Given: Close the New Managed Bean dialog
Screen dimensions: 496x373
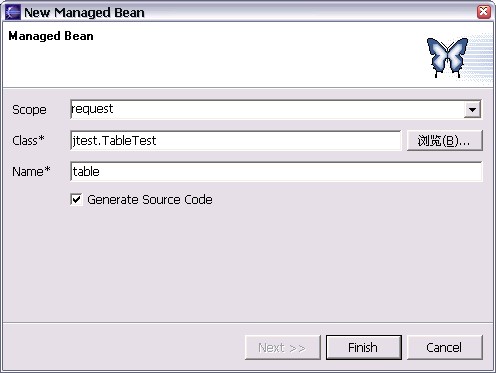Looking at the screenshot, I should [484, 12].
